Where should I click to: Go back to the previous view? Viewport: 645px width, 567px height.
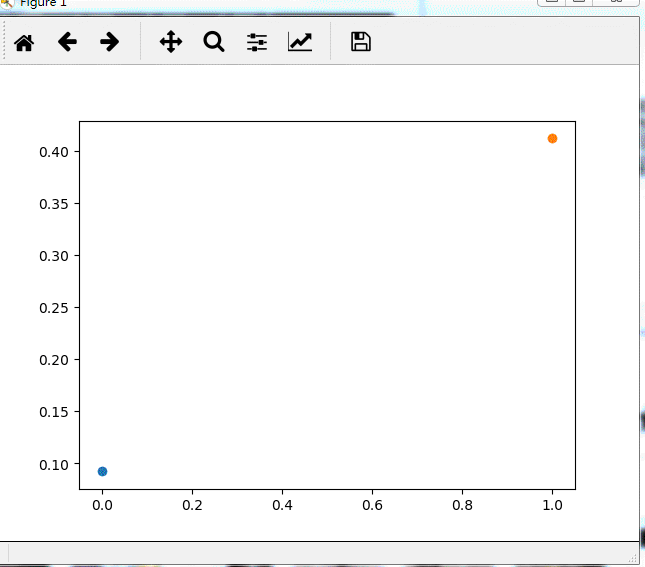67,42
